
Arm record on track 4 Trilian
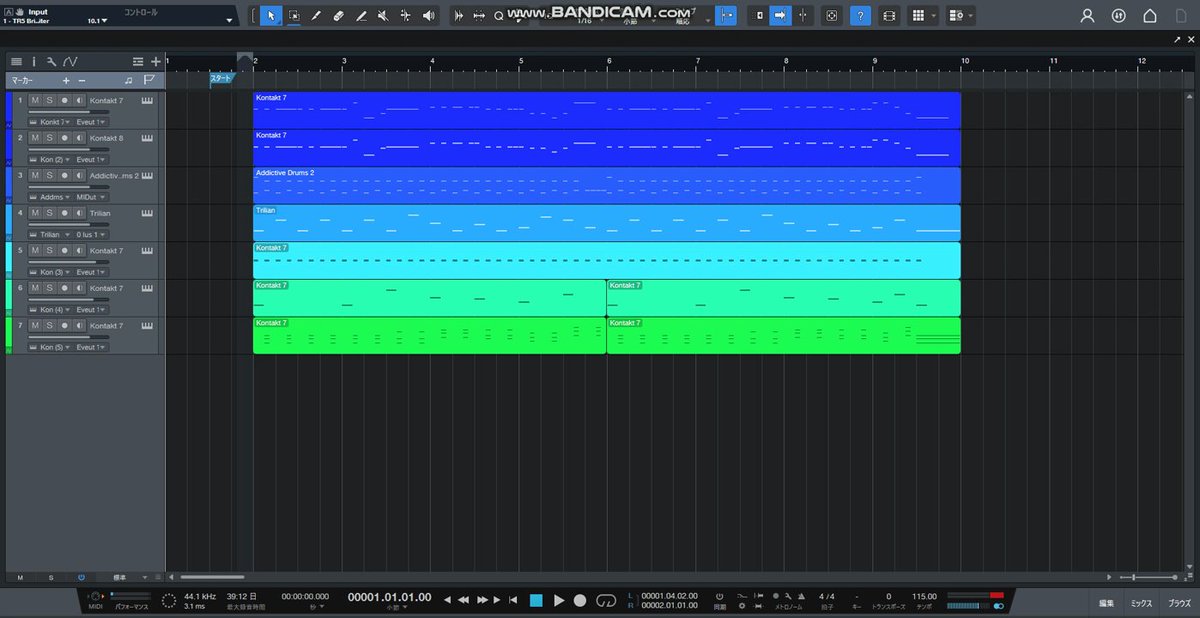64,213
